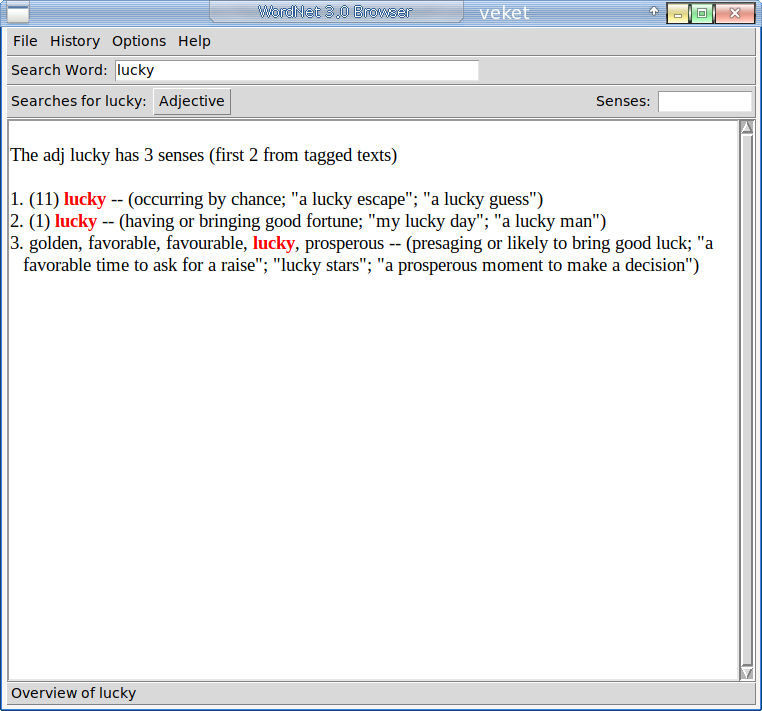Open the Help menu

click(194, 41)
